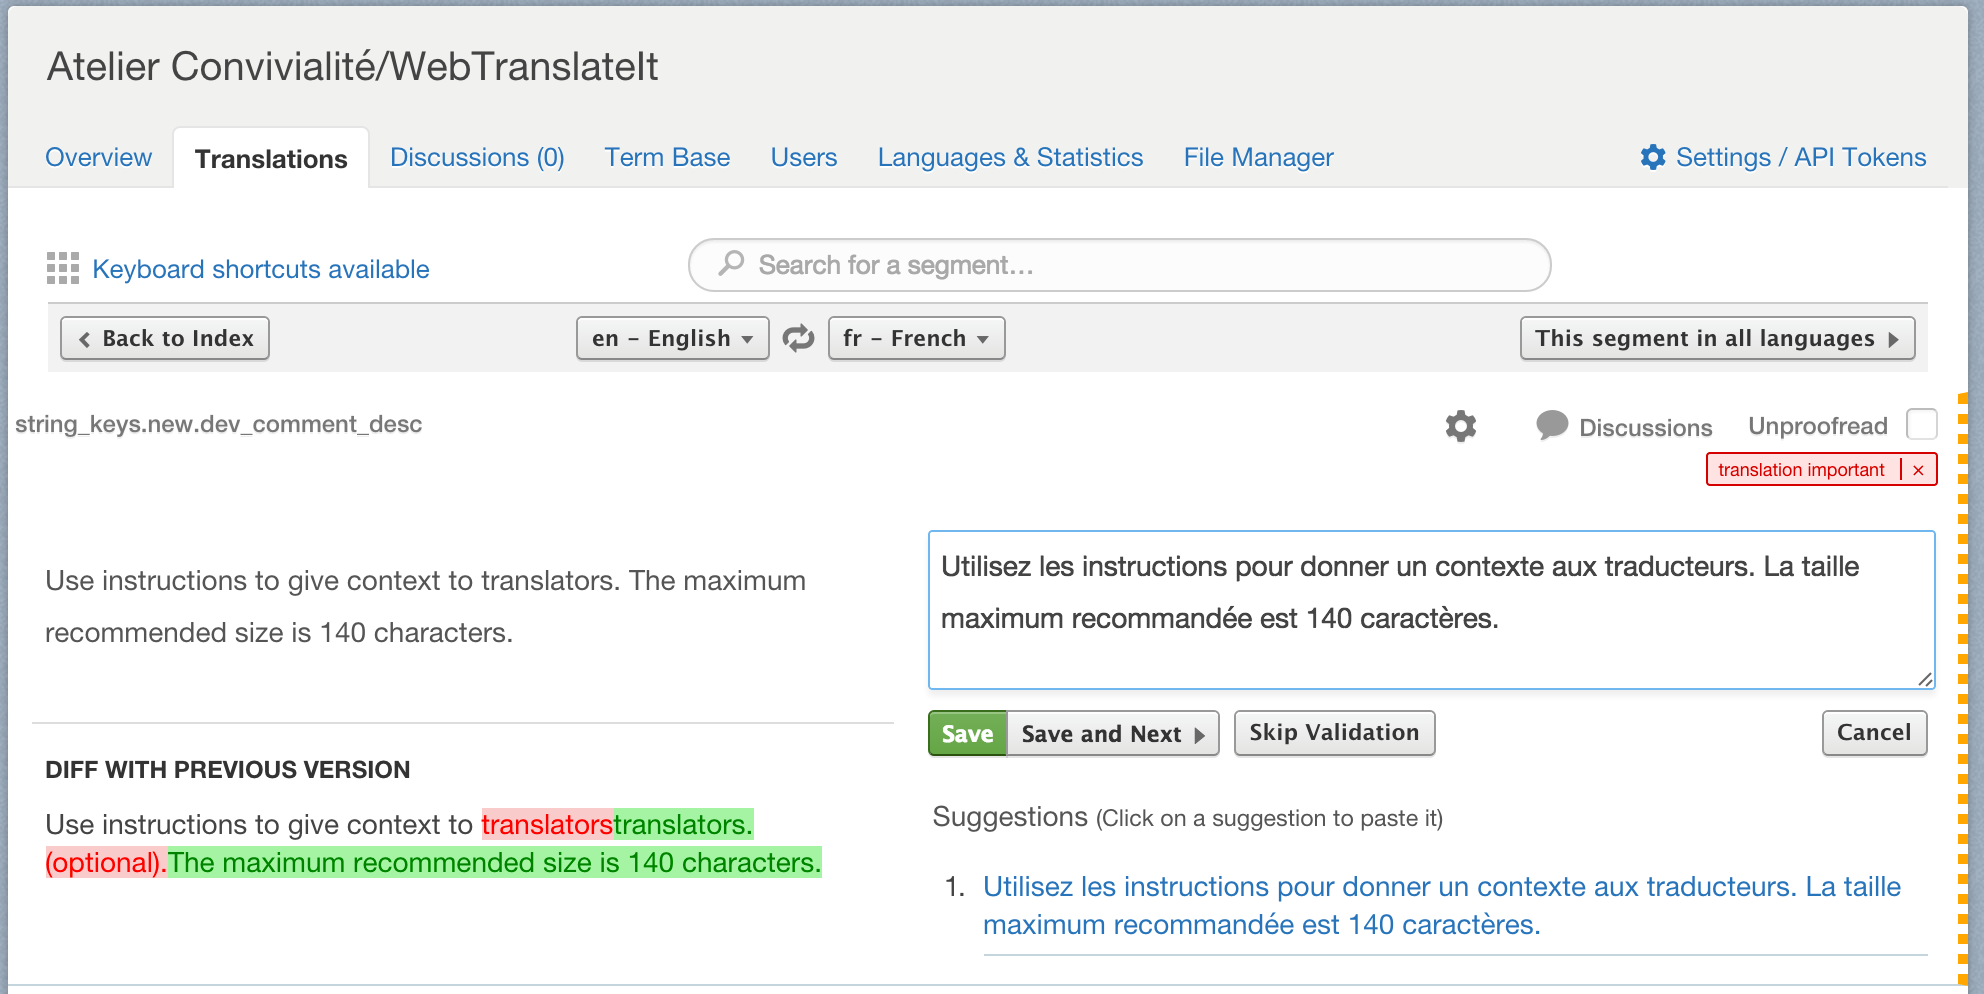Image resolution: width=1984 pixels, height=994 pixels.
Task: Switch to the Users tab
Action: (803, 157)
